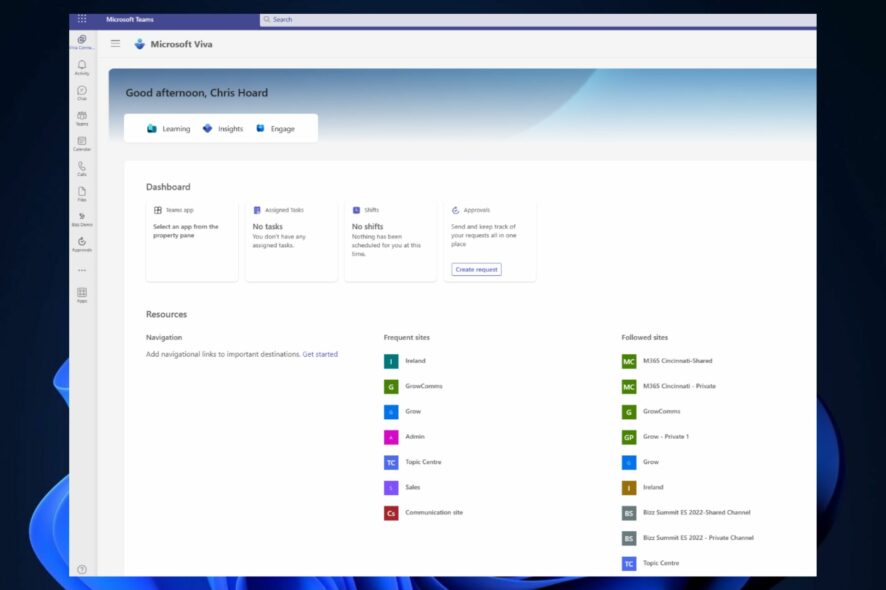Open the Viva Engage tab
This screenshot has height=590, width=886.
(275, 129)
